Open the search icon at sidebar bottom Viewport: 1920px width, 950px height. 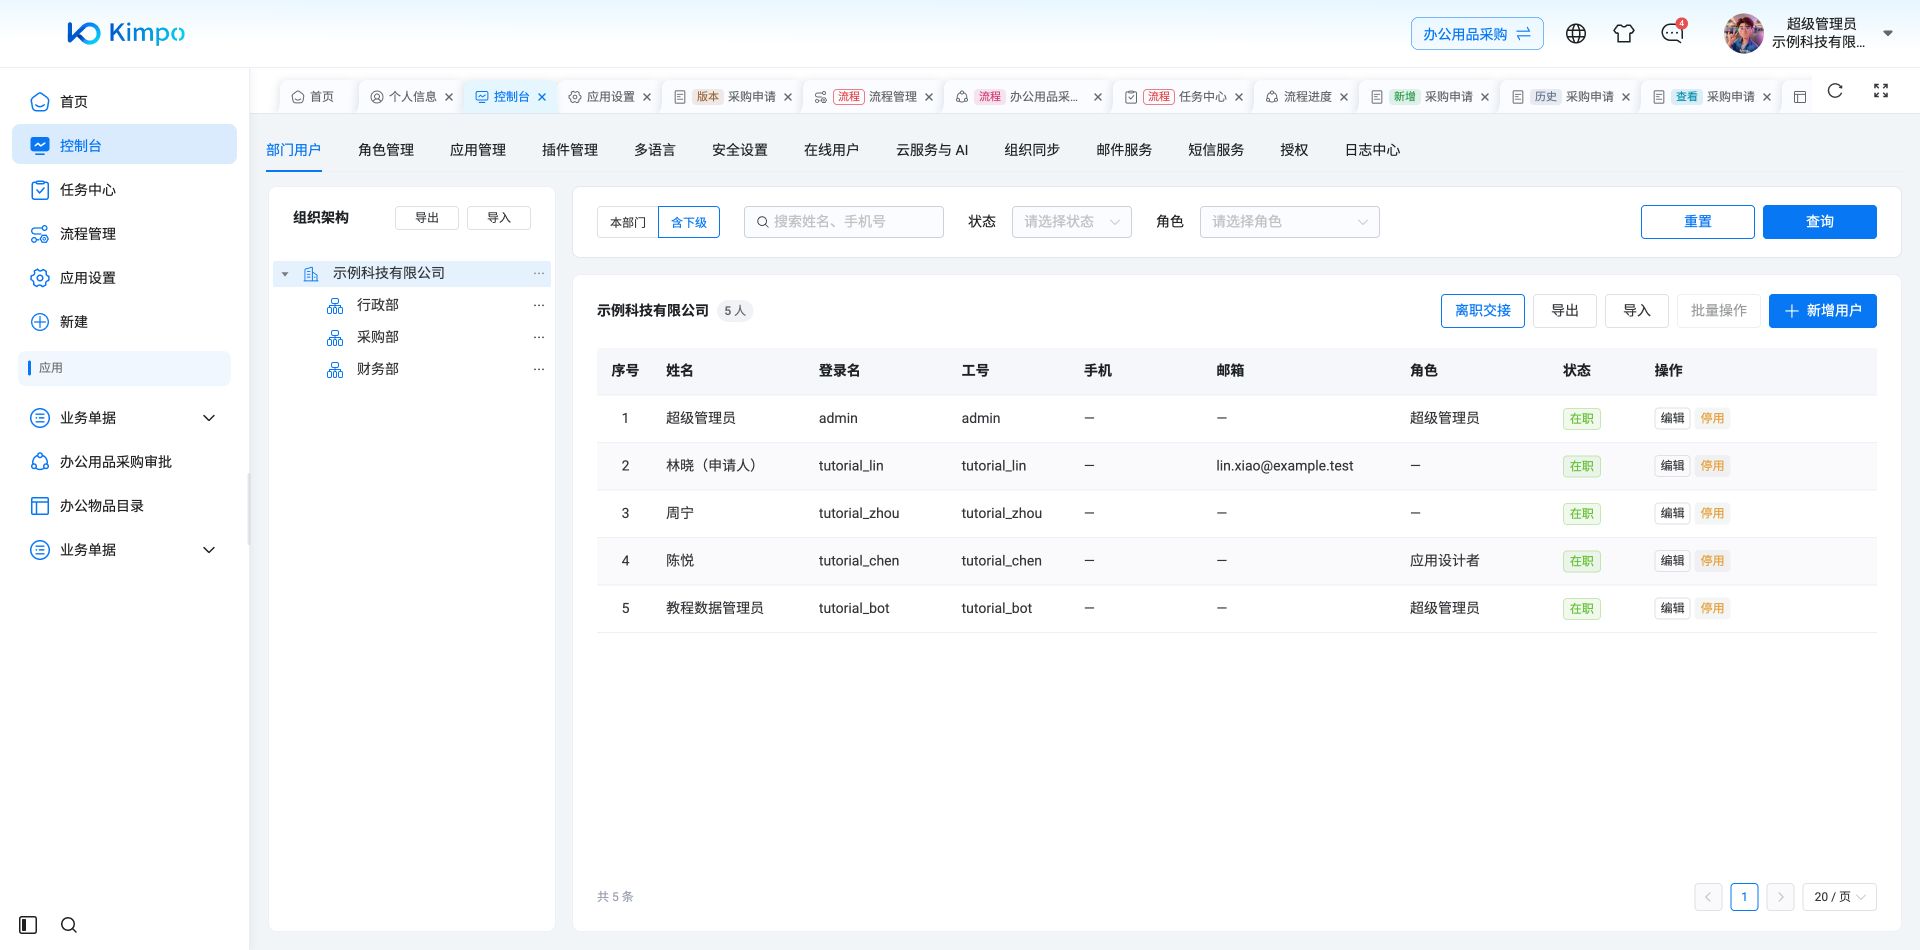tap(69, 925)
